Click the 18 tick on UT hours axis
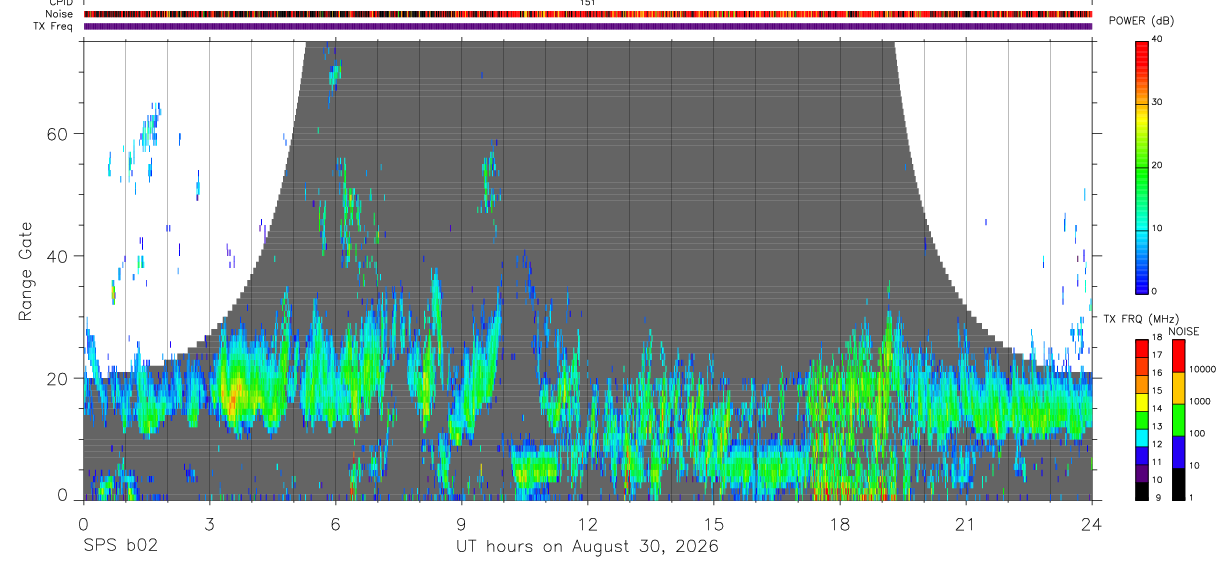This screenshot has width=1228, height=567. point(839,523)
